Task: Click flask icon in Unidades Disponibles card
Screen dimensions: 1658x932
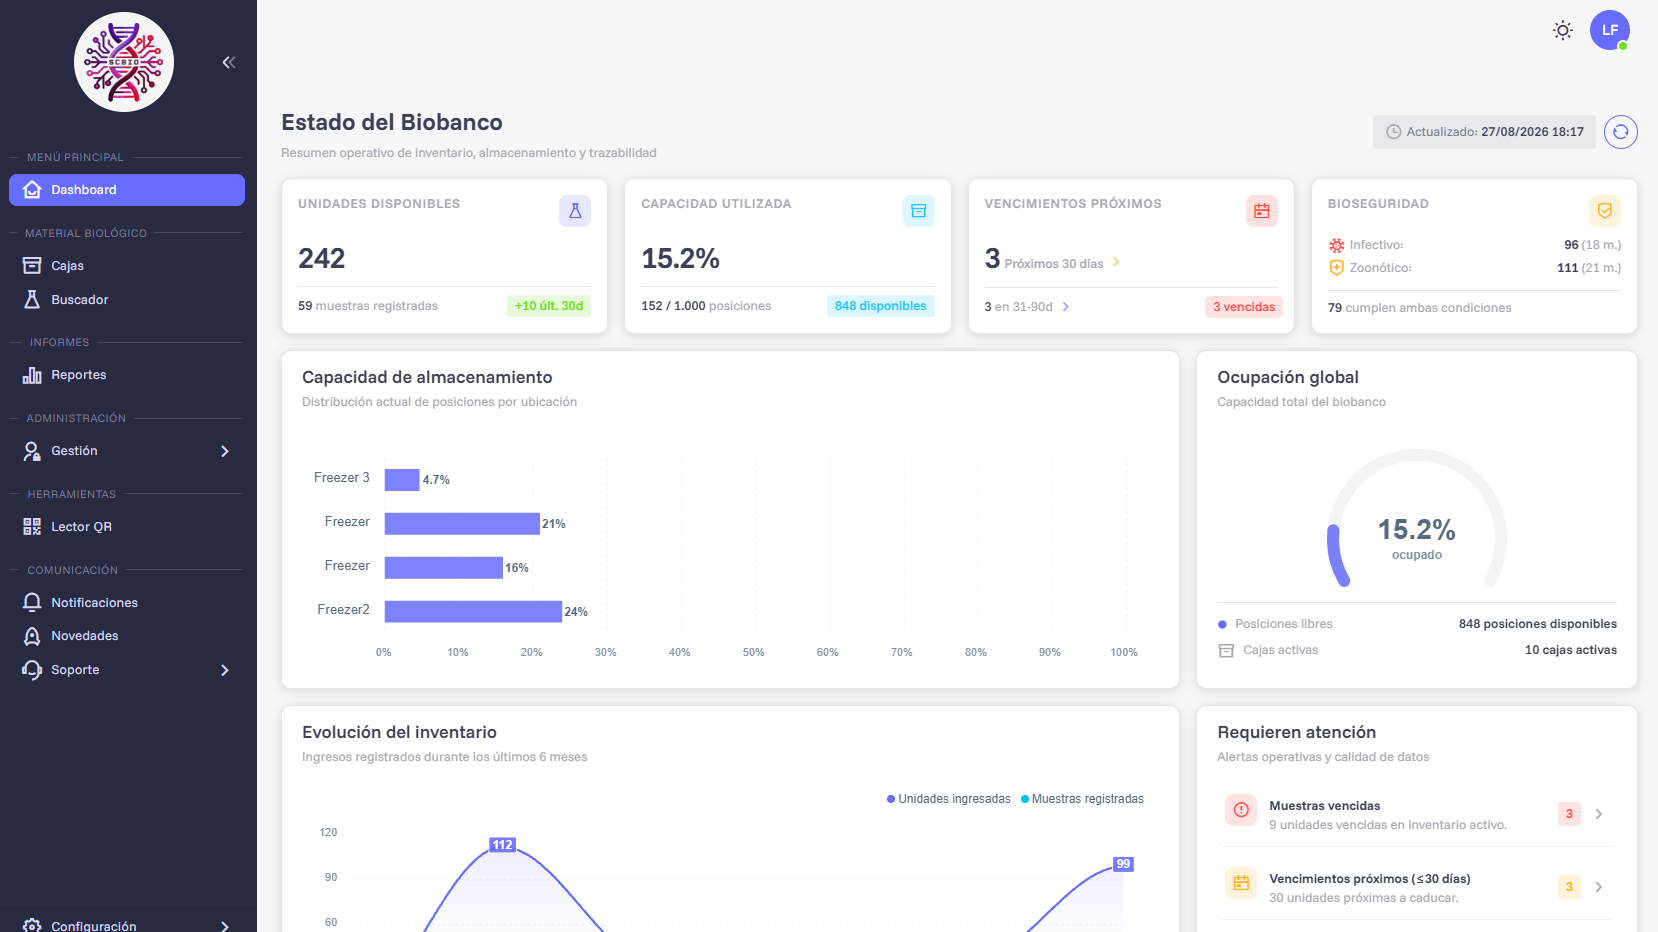Action: [x=575, y=211]
